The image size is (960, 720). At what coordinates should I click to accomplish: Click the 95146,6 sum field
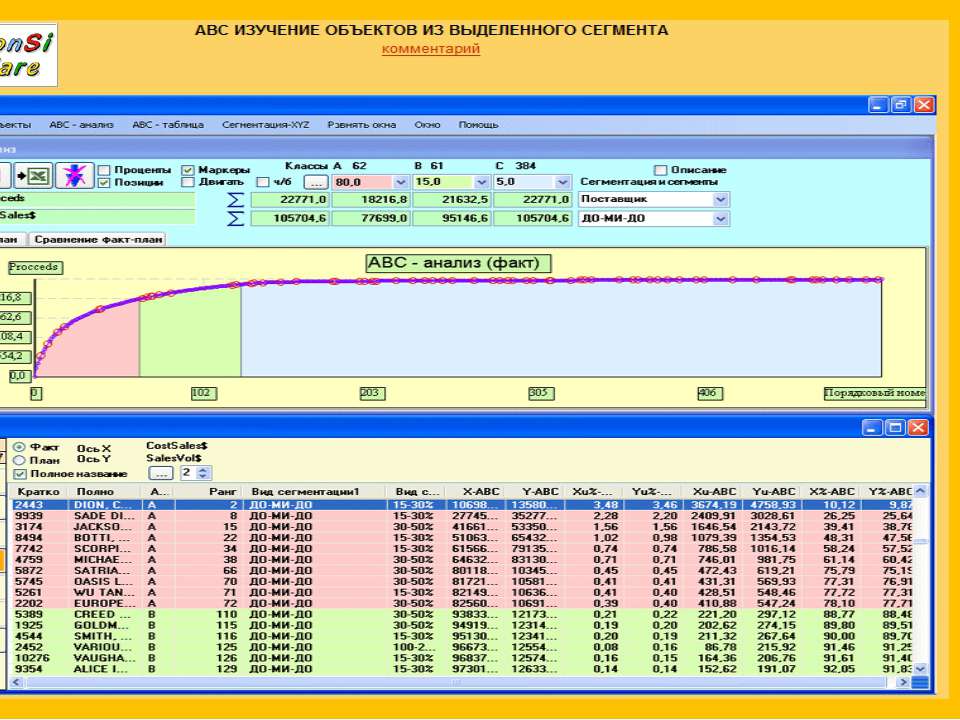pyautogui.click(x=451, y=219)
